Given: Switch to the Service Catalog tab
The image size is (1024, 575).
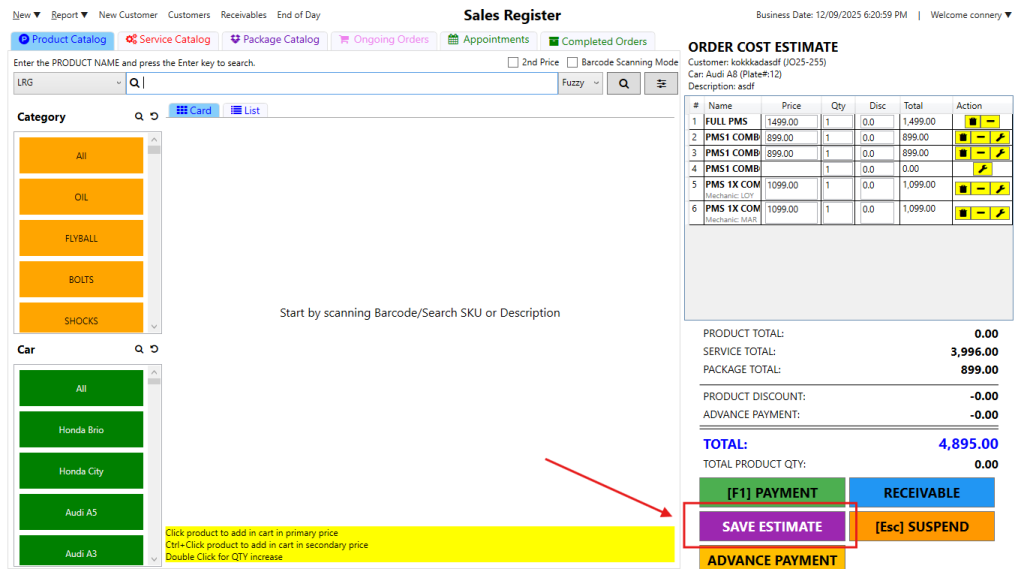Looking at the screenshot, I should click(x=168, y=40).
